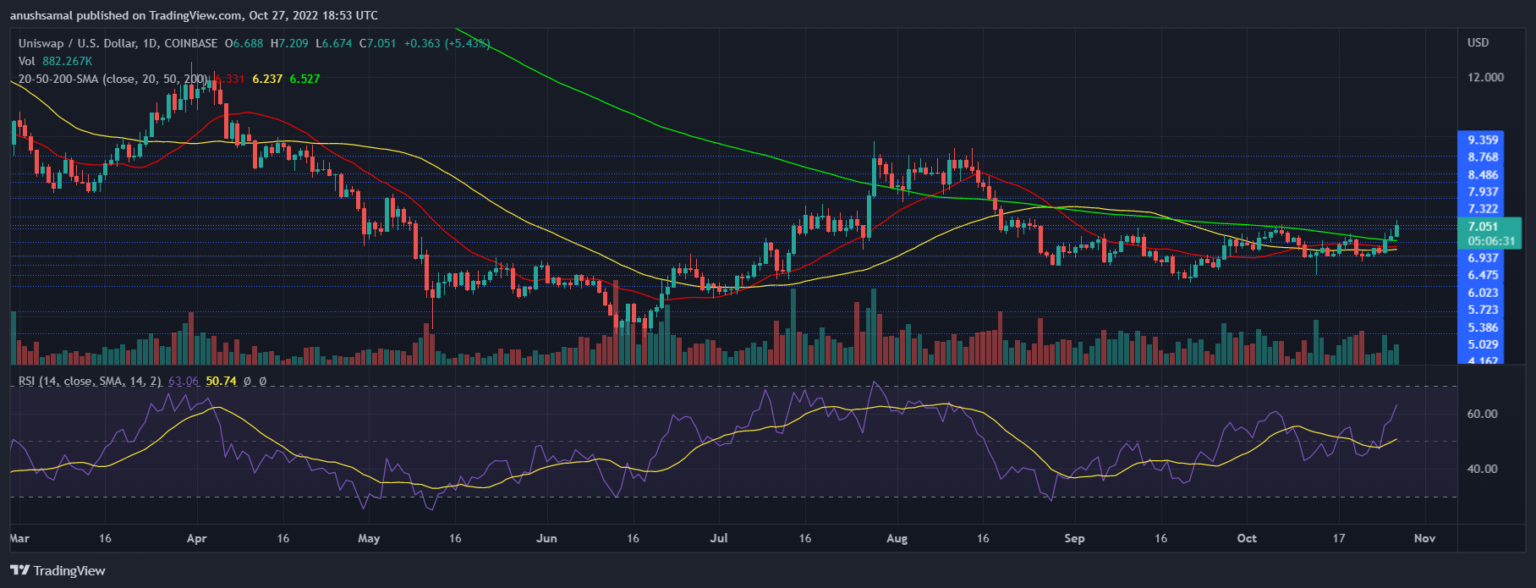The height and width of the screenshot is (588, 1536).
Task: Click the 7.937 horizontal line price label
Action: tap(1483, 191)
